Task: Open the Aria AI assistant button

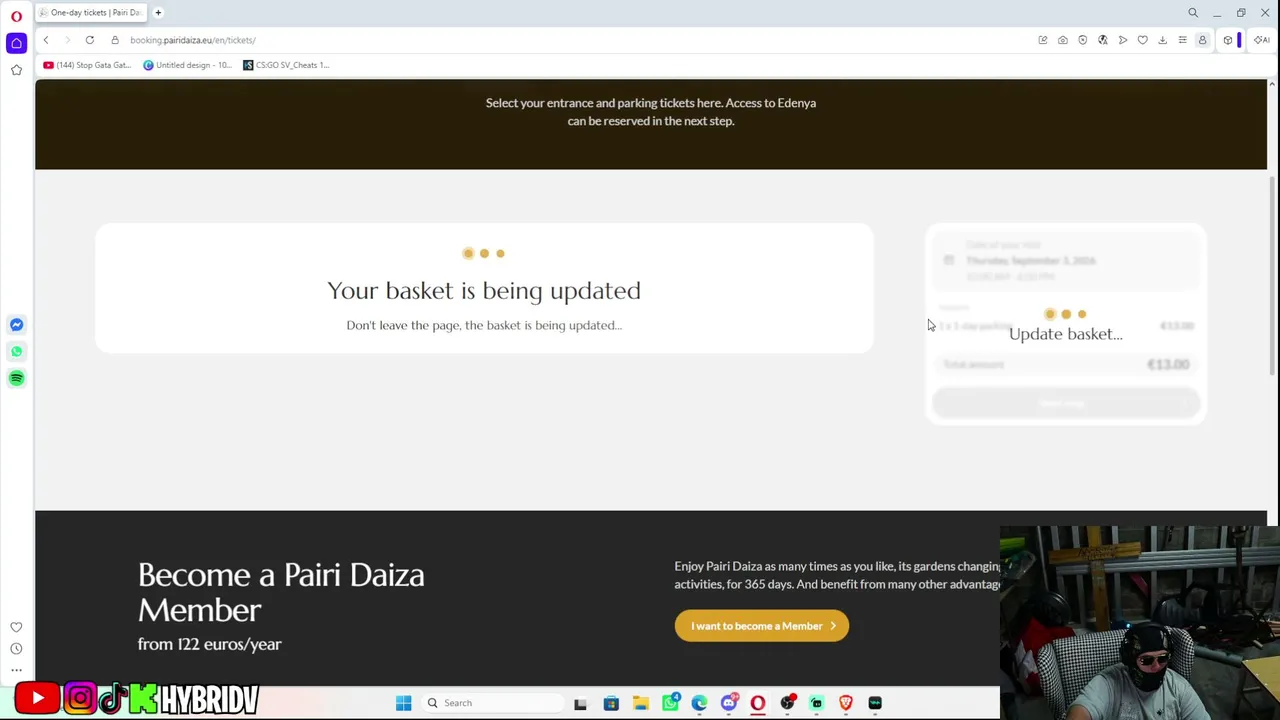Action: point(1262,40)
